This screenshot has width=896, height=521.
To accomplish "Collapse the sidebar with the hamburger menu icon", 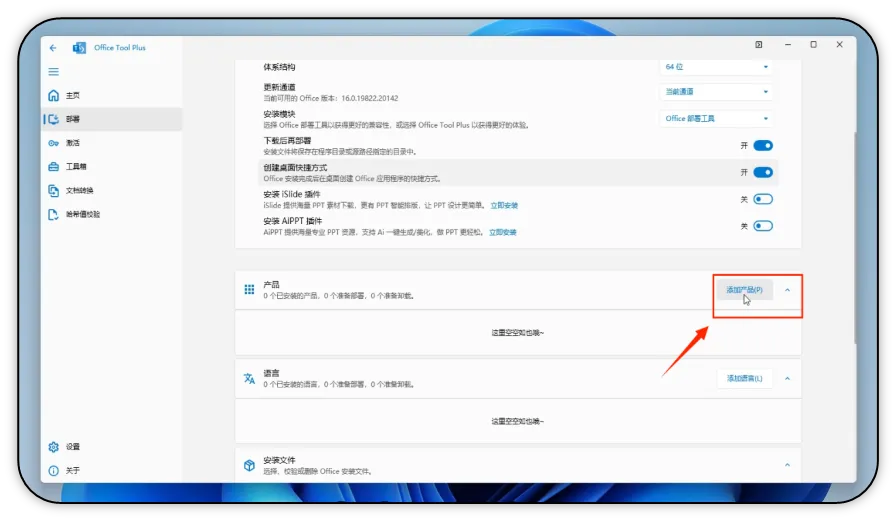I will pyautogui.click(x=54, y=72).
